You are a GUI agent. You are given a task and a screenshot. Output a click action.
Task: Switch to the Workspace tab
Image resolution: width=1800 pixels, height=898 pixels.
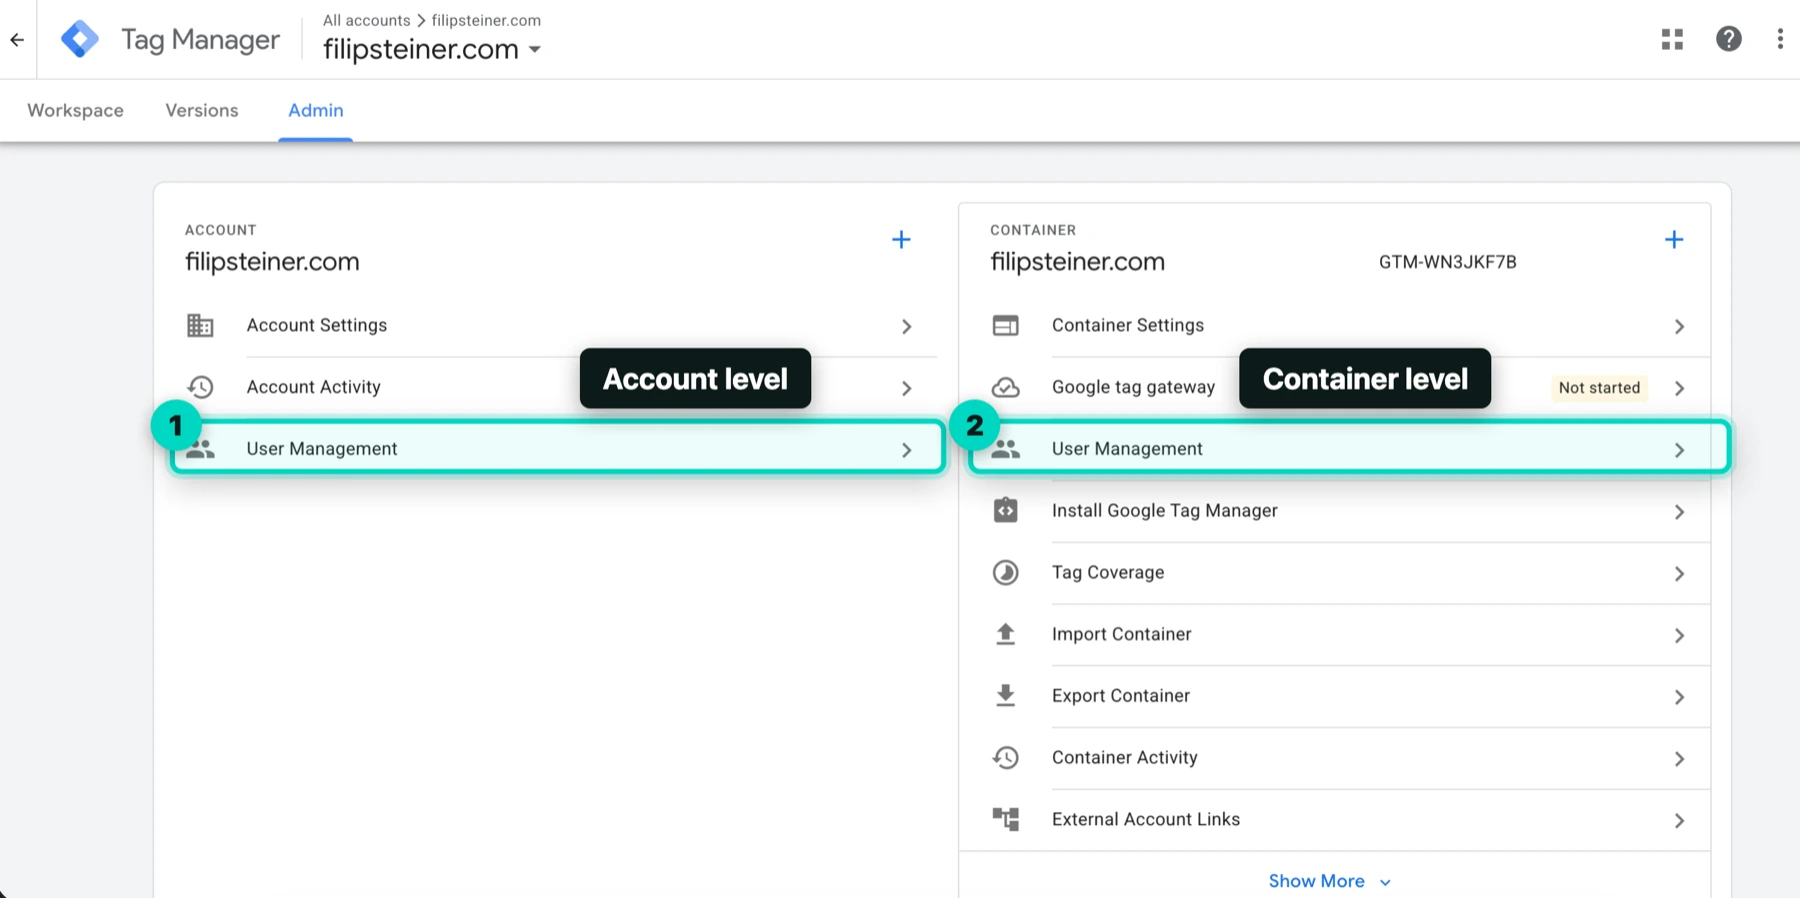[x=76, y=110]
